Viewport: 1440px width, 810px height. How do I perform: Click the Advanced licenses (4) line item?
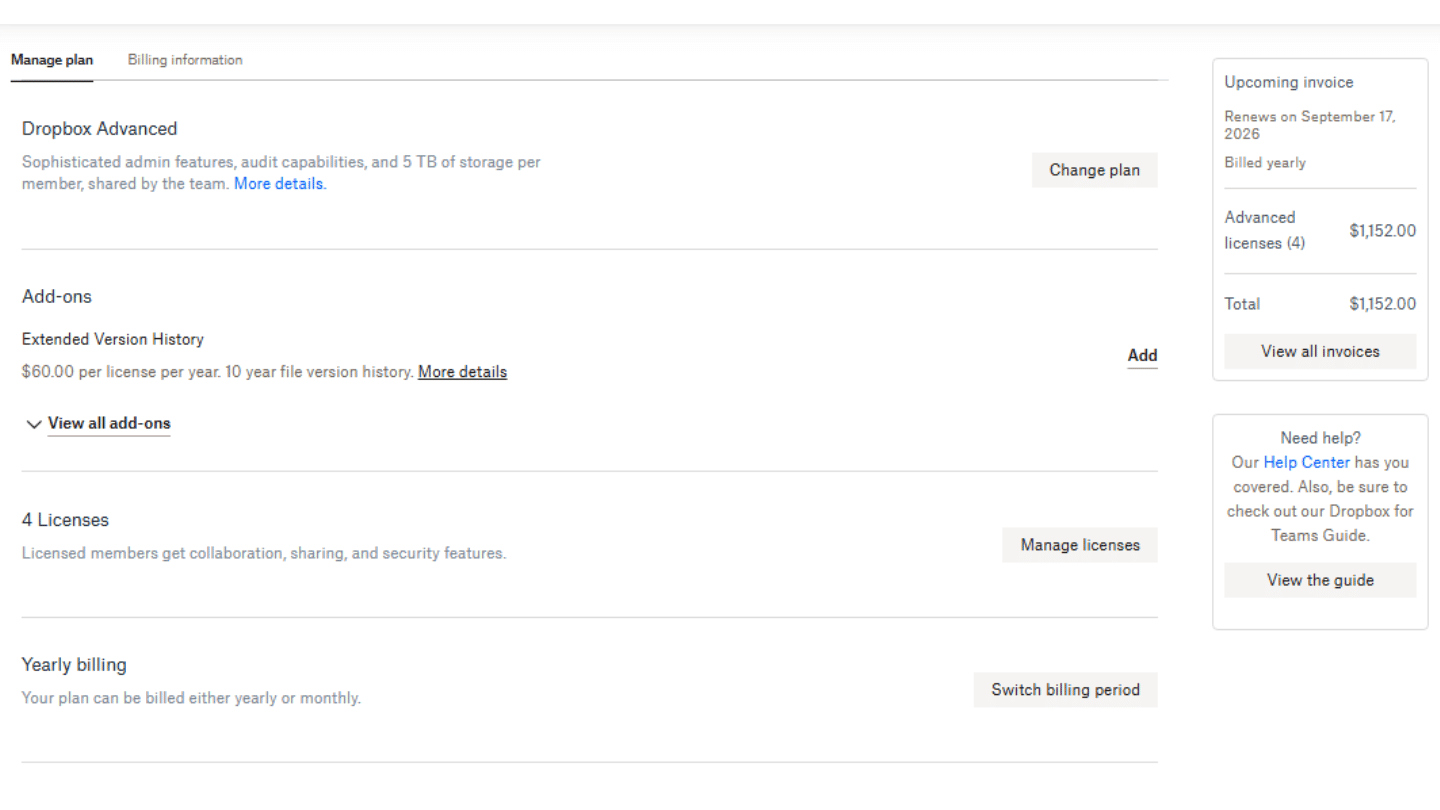(1264, 230)
